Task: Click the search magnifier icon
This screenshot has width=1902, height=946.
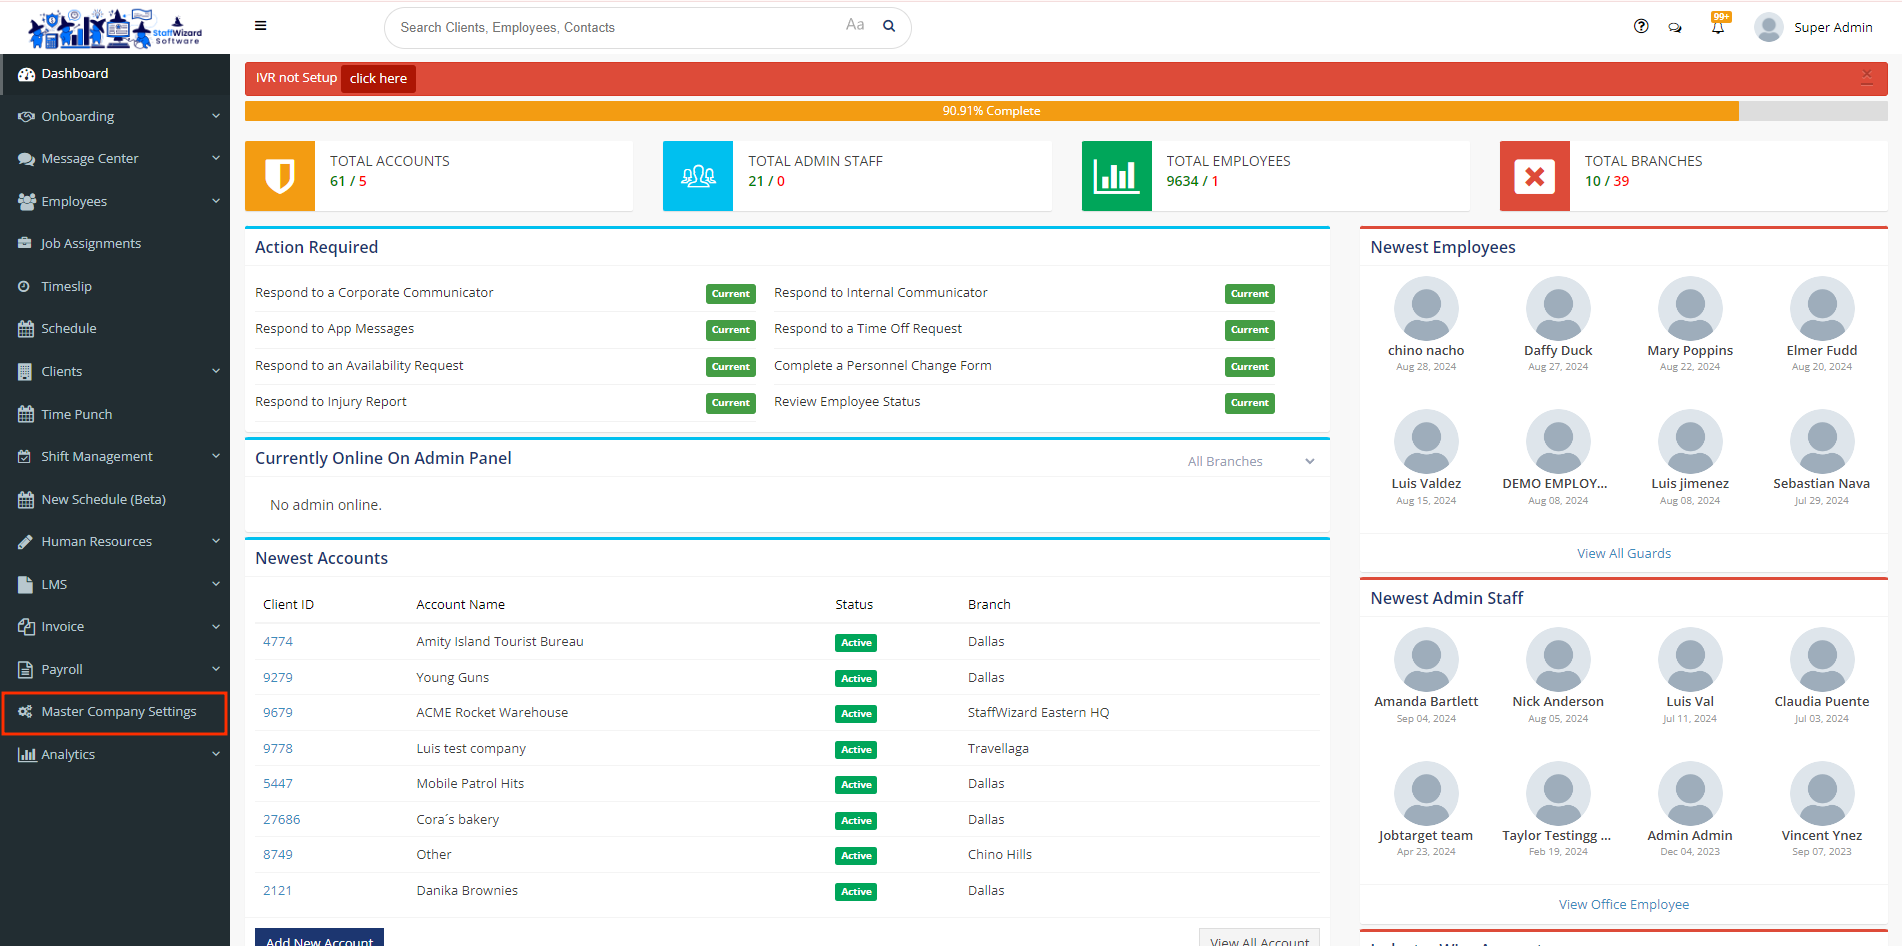Action: (888, 27)
